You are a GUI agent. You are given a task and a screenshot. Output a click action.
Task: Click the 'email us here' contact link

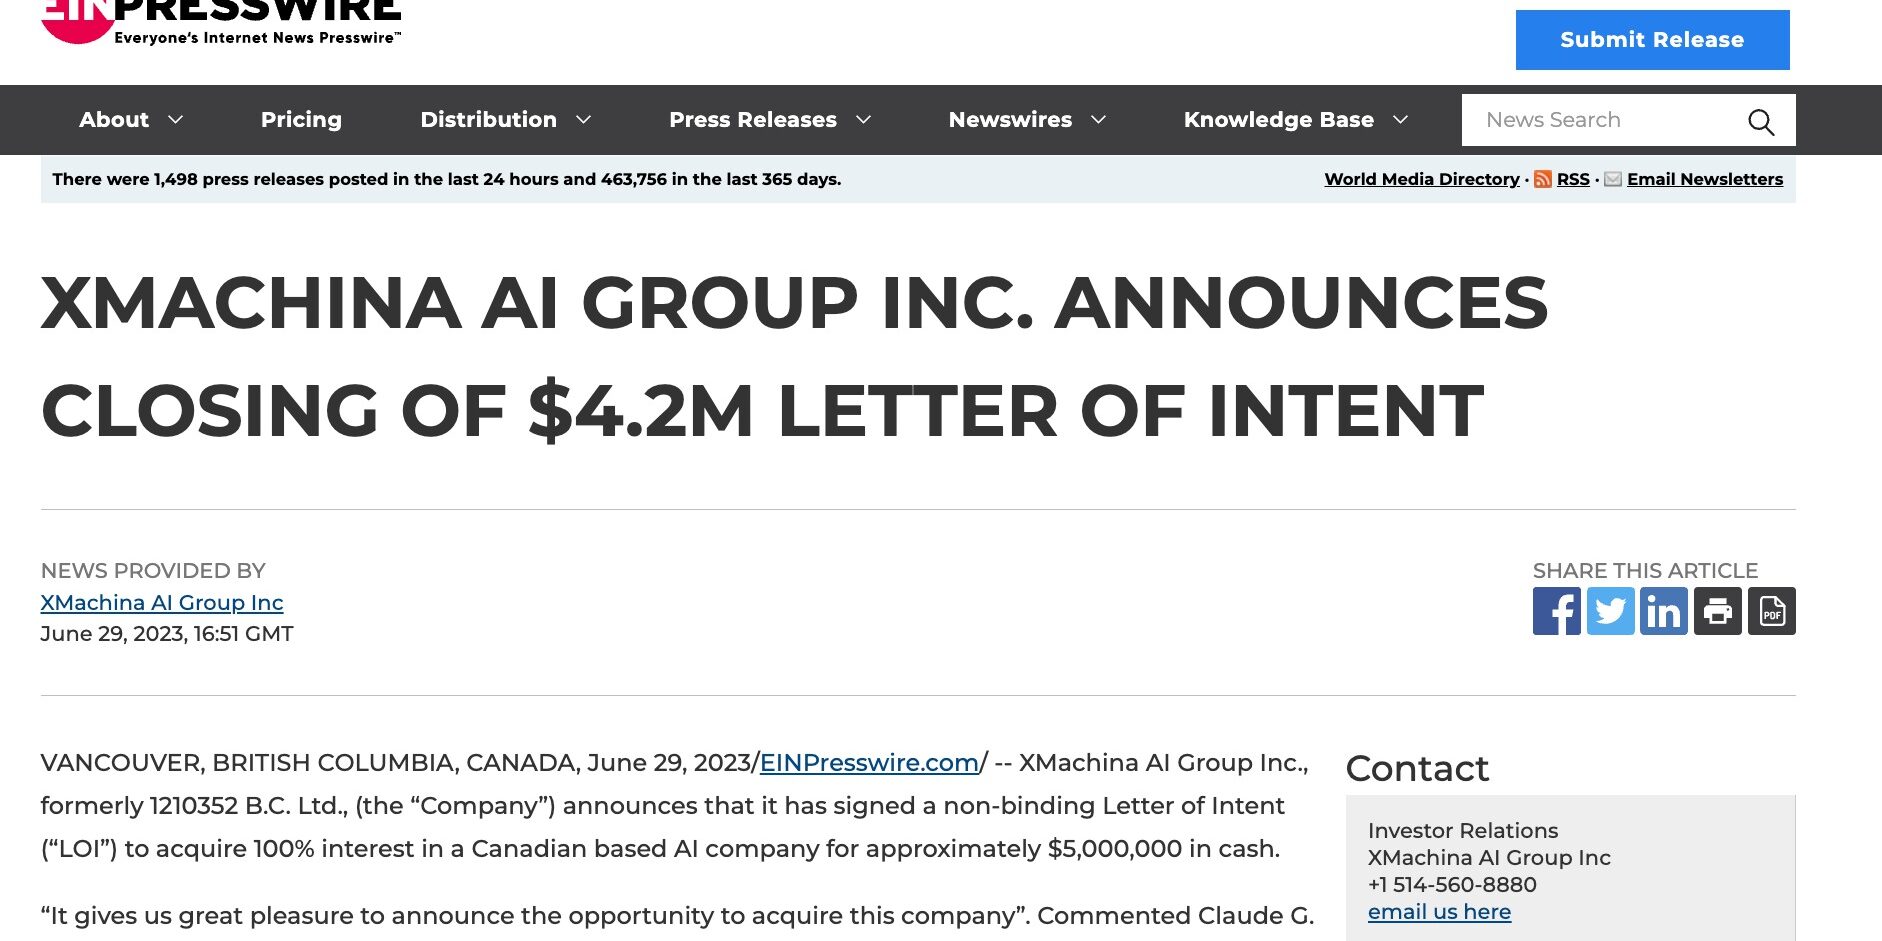(x=1438, y=911)
